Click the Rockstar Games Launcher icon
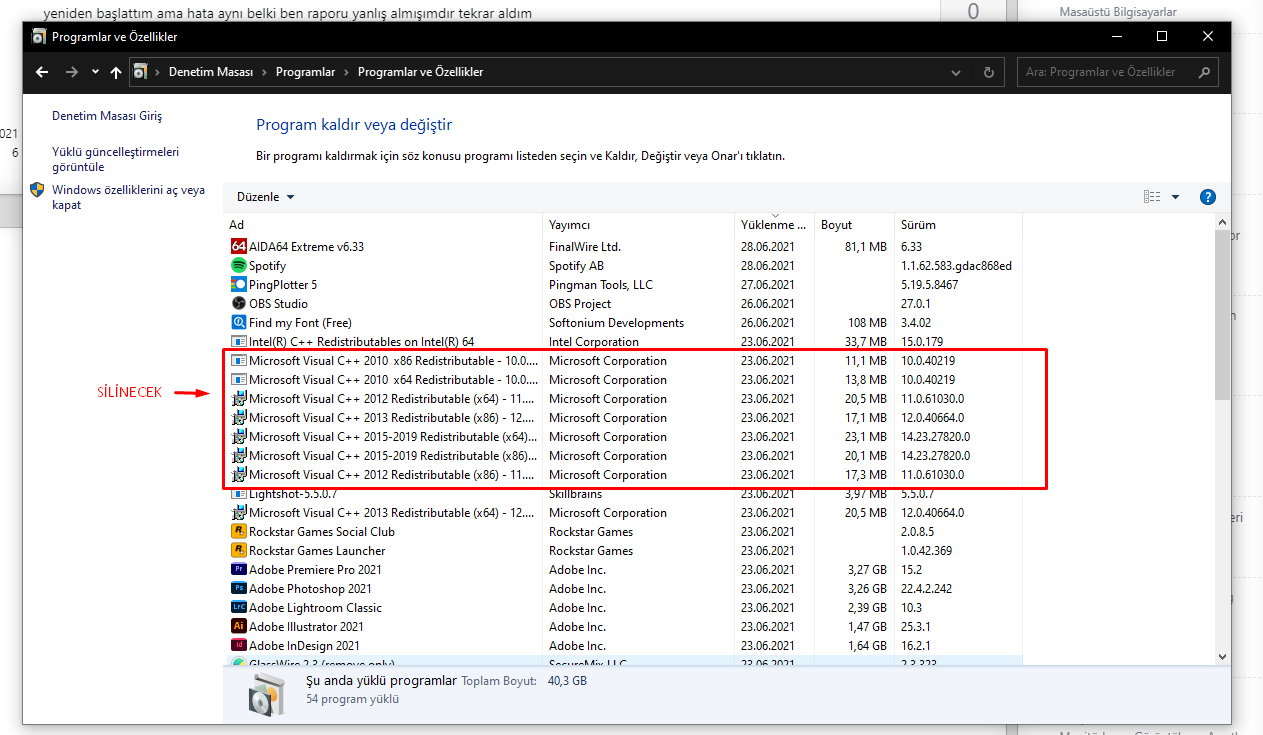Image resolution: width=1263 pixels, height=735 pixels. coord(239,550)
